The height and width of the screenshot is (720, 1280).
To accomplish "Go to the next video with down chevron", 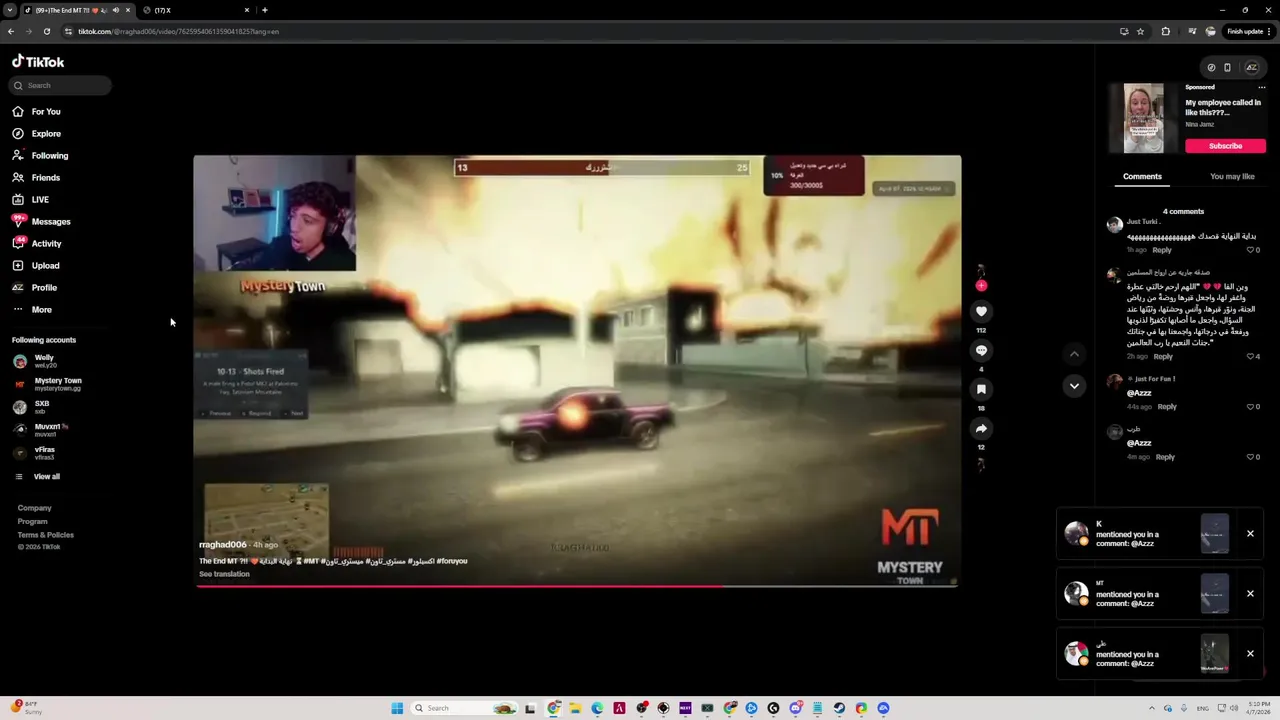I will 1074,386.
